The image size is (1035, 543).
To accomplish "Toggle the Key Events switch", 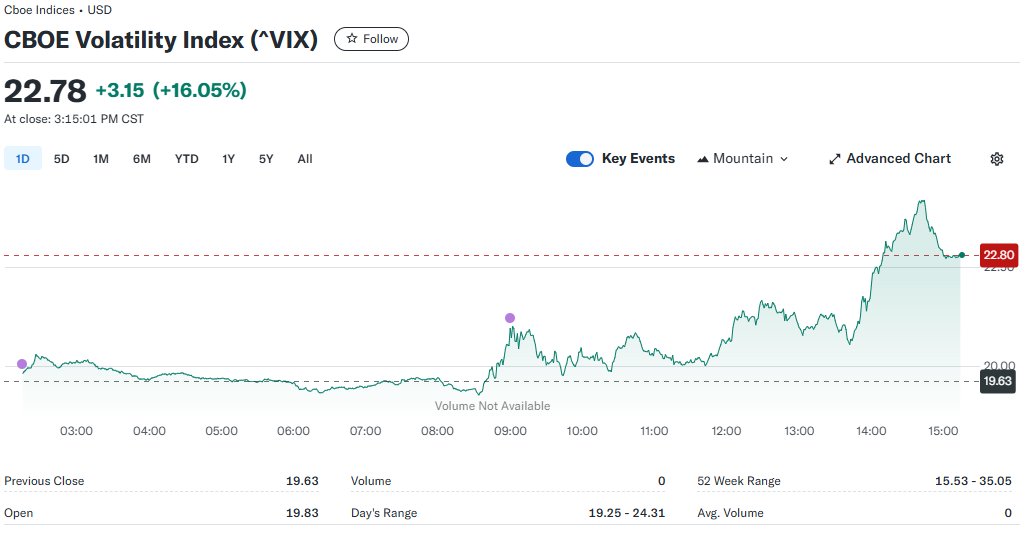I will click(580, 159).
